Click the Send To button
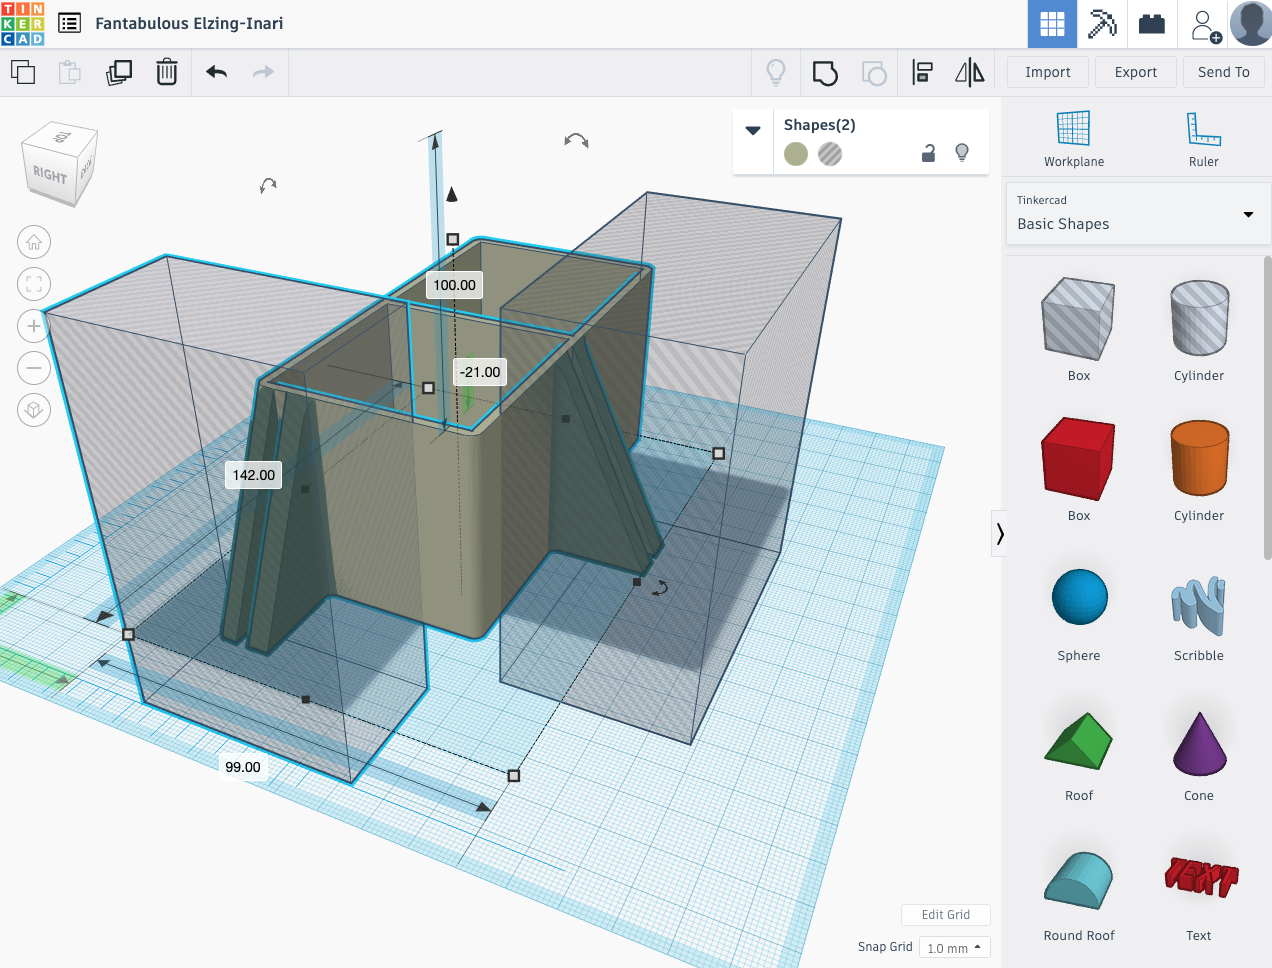The image size is (1272, 968). pos(1224,72)
